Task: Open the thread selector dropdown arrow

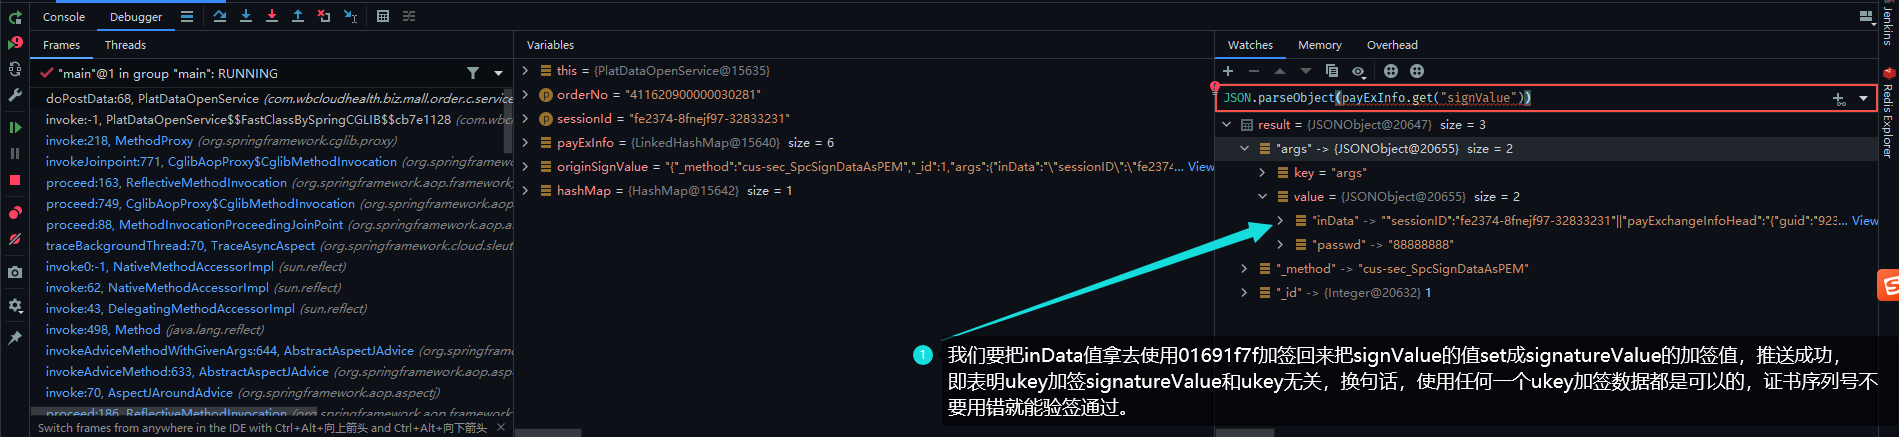Action: tap(498, 73)
